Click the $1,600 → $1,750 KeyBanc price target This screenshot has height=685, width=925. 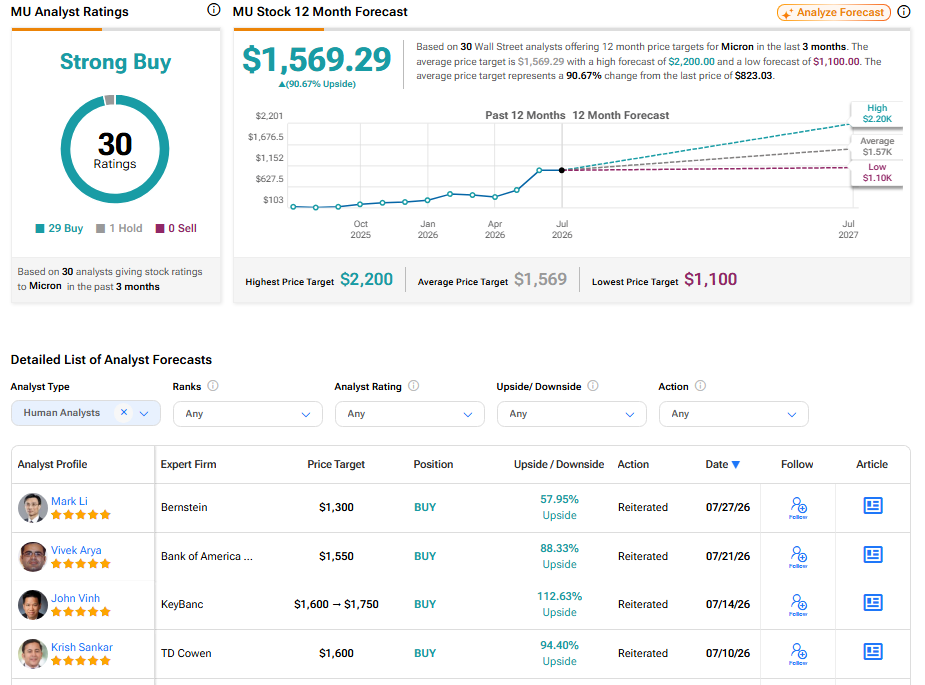pyautogui.click(x=336, y=604)
